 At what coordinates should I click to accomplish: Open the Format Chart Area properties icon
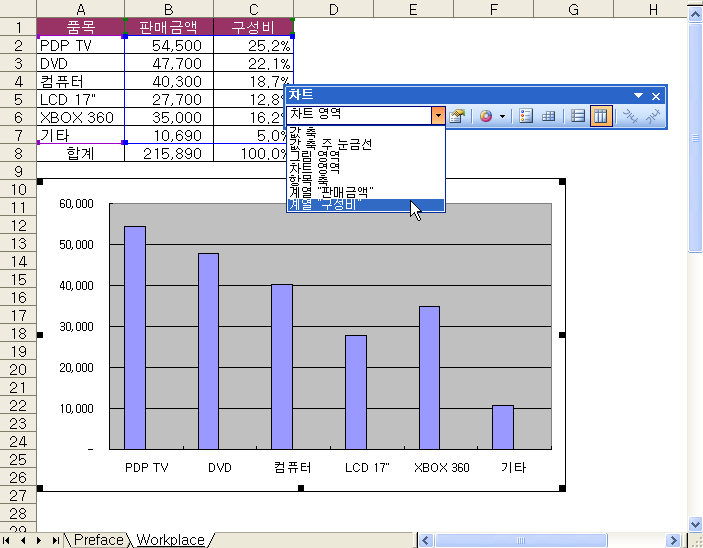(x=457, y=117)
